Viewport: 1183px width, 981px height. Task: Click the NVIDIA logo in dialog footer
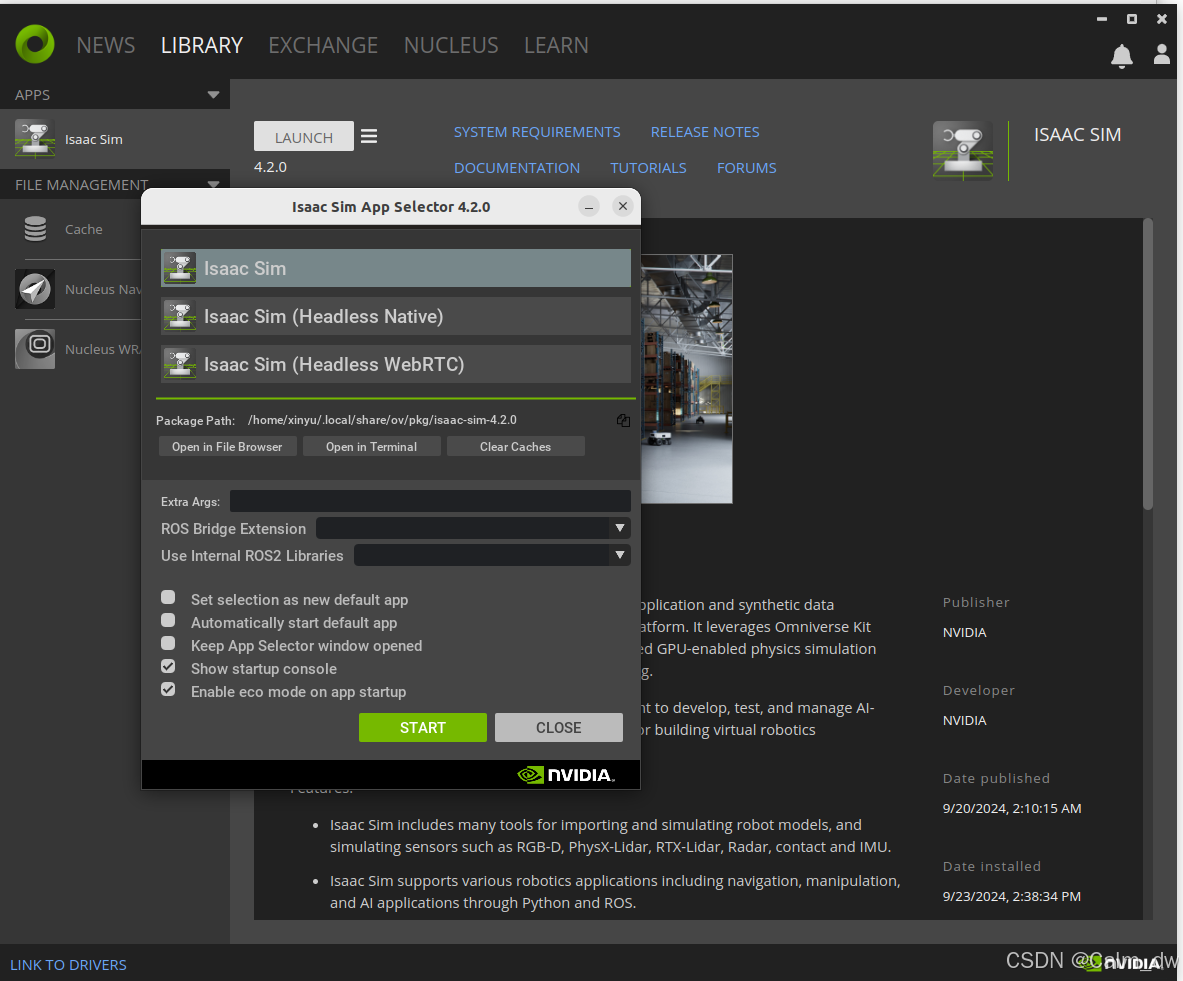click(566, 775)
